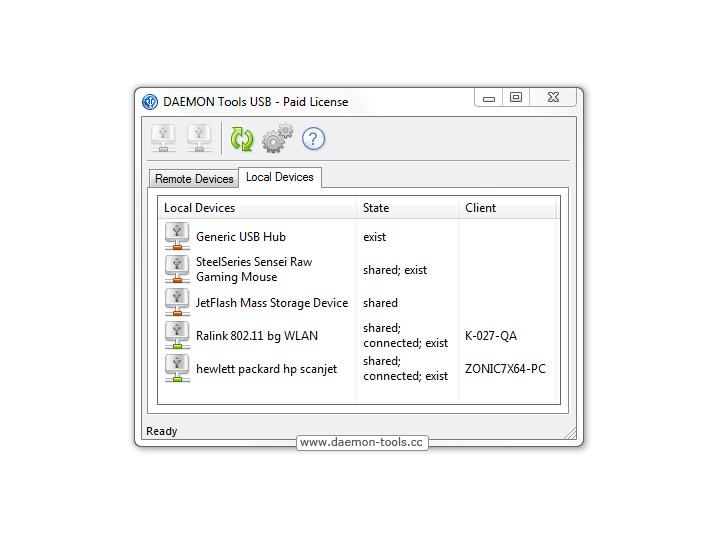This screenshot has height=540, width=725.
Task: Click the hp scanjet 'shared; connected; exist' state
Action: pyautogui.click(x=406, y=368)
